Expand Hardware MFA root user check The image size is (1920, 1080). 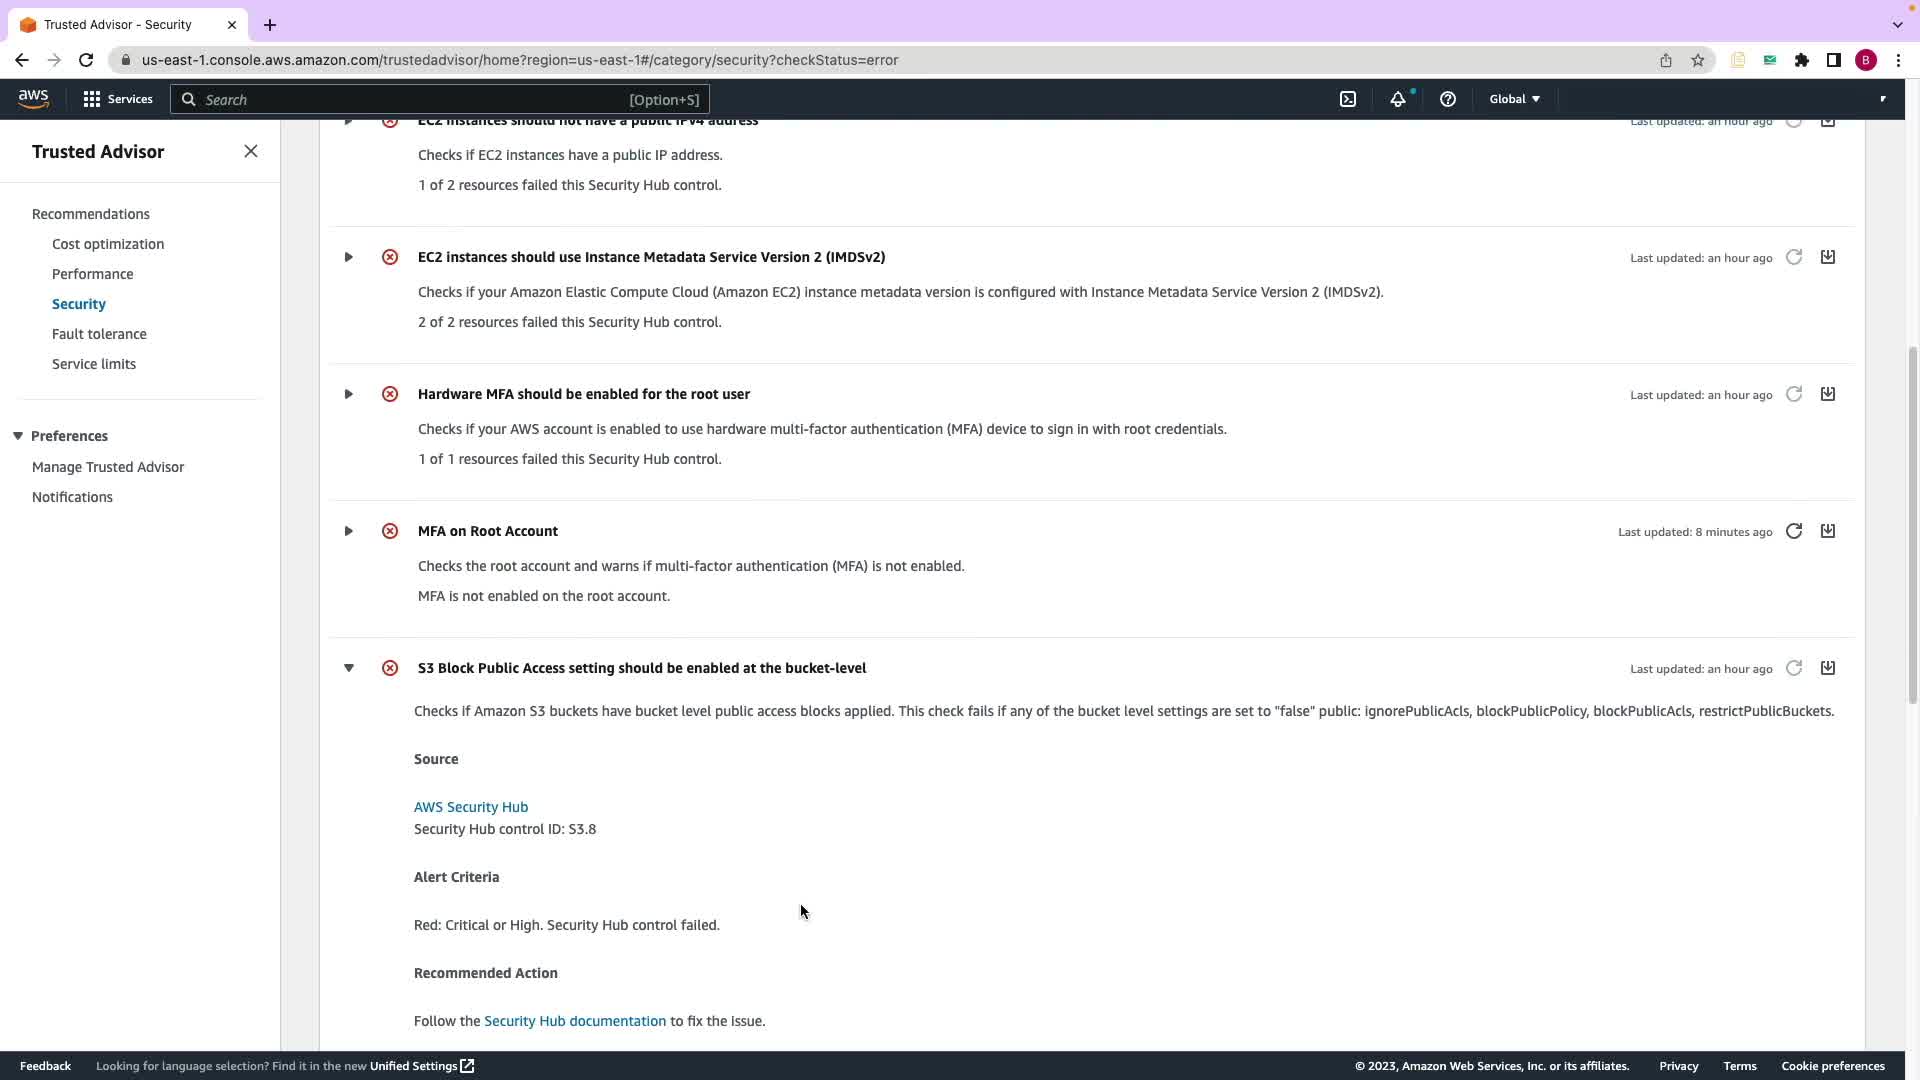coord(348,394)
